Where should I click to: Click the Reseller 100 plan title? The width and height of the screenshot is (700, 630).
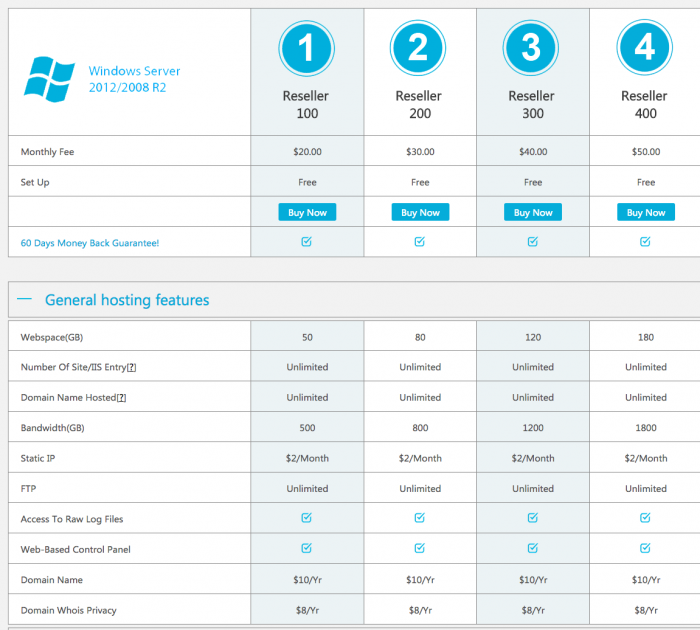coord(307,104)
